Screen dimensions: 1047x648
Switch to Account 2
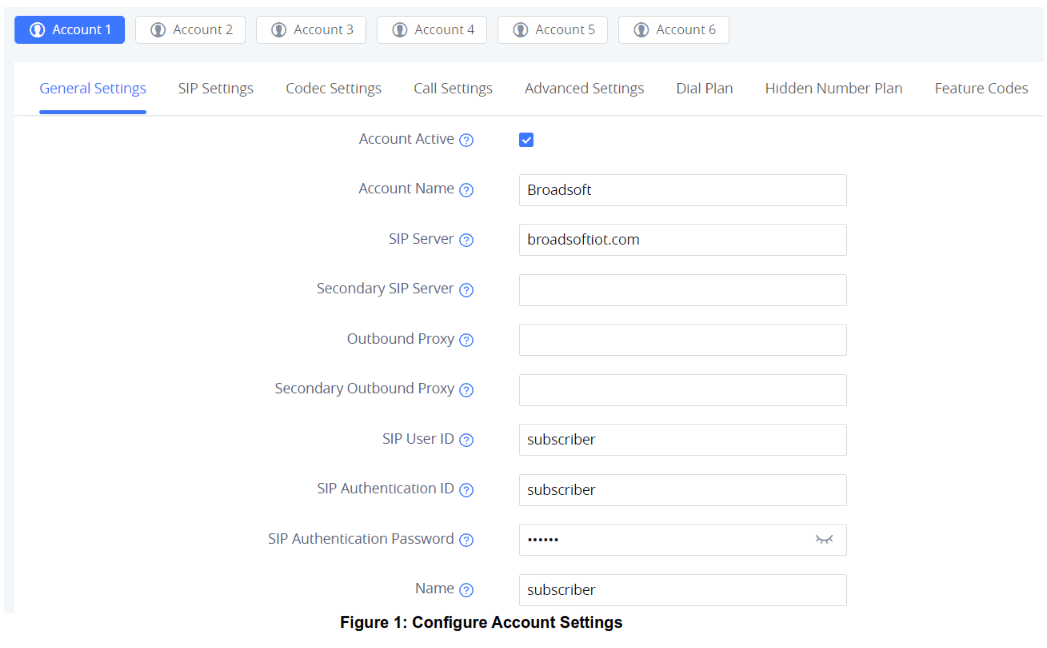pyautogui.click(x=191, y=30)
